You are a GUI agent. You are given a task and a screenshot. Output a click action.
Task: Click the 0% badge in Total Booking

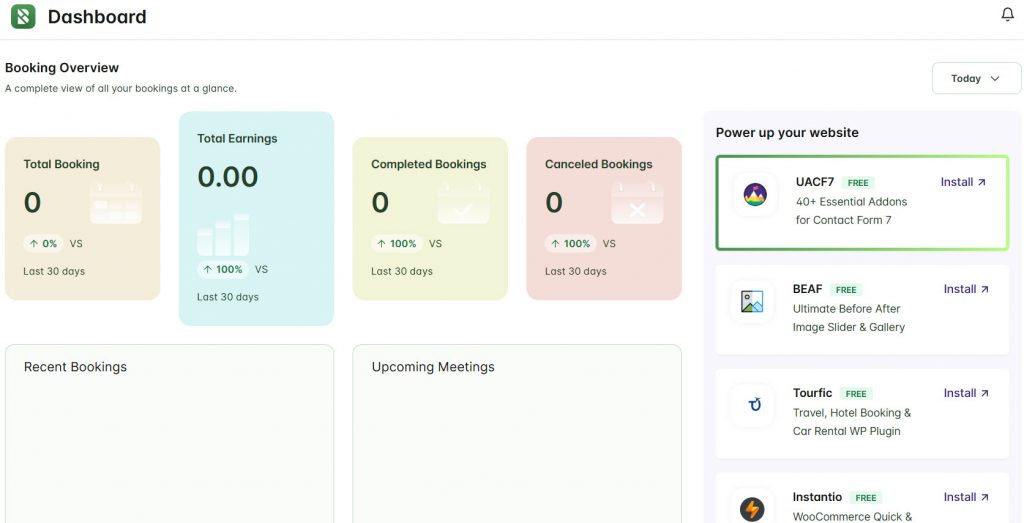click(43, 244)
